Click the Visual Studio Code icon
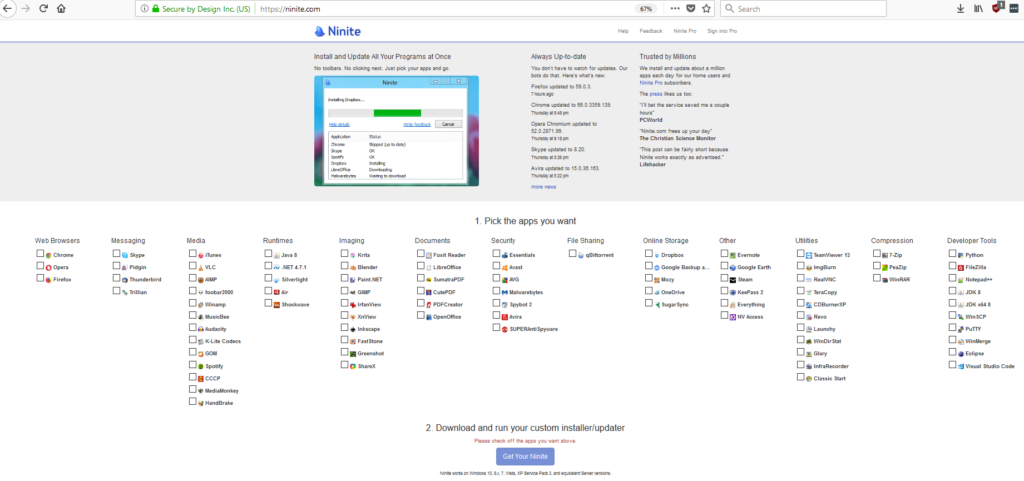The width and height of the screenshot is (1024, 481). pos(961,366)
